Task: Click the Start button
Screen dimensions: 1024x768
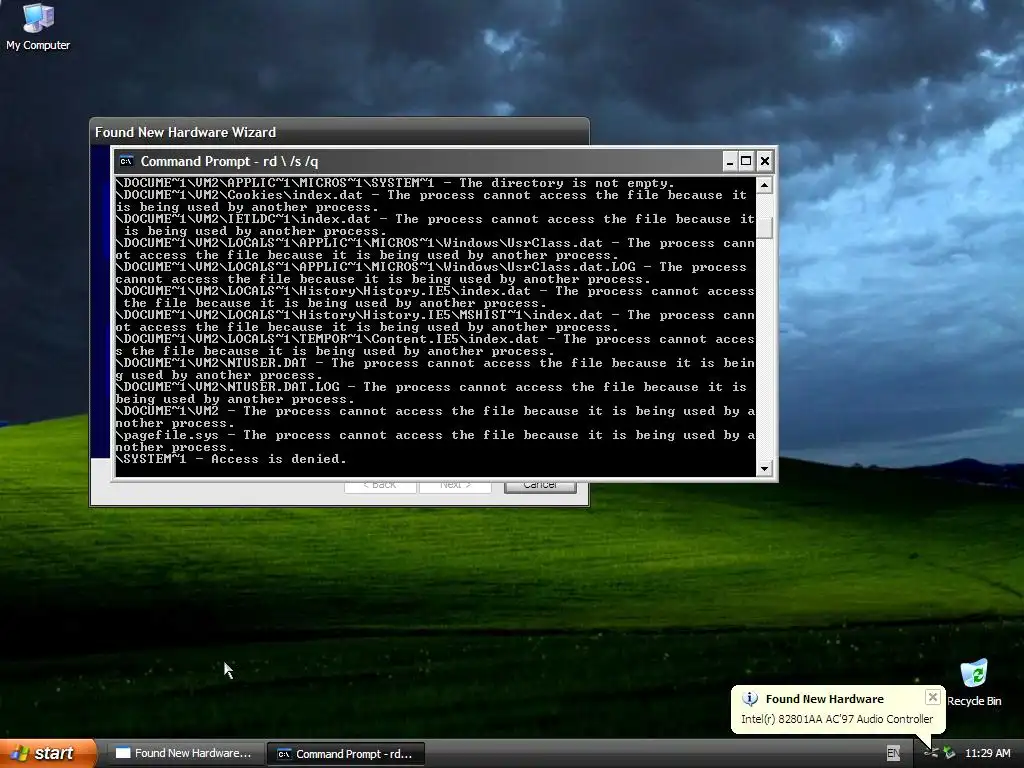Action: 48,753
